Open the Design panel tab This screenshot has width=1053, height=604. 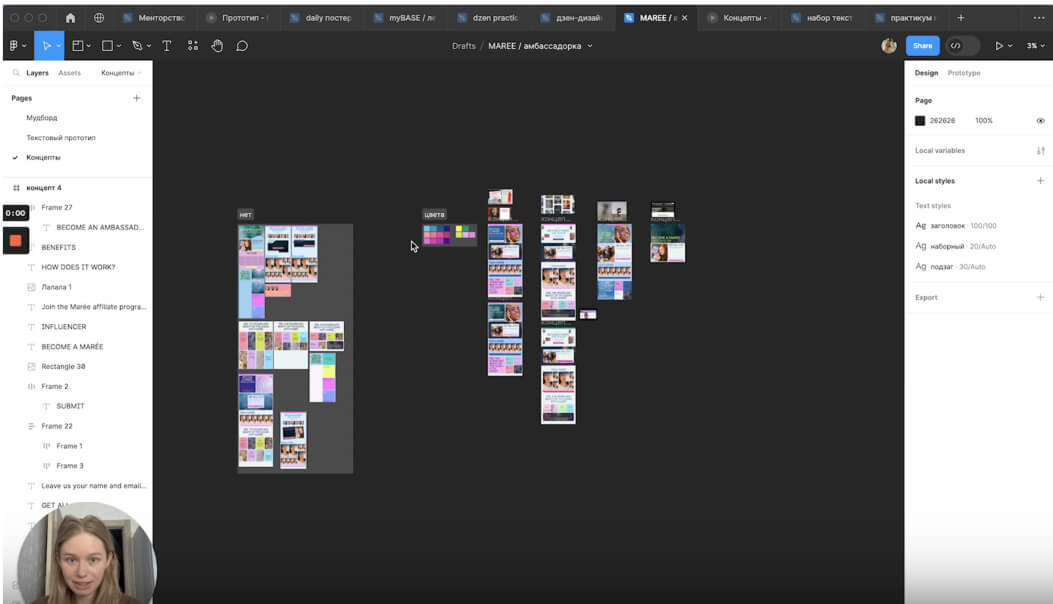coord(926,73)
